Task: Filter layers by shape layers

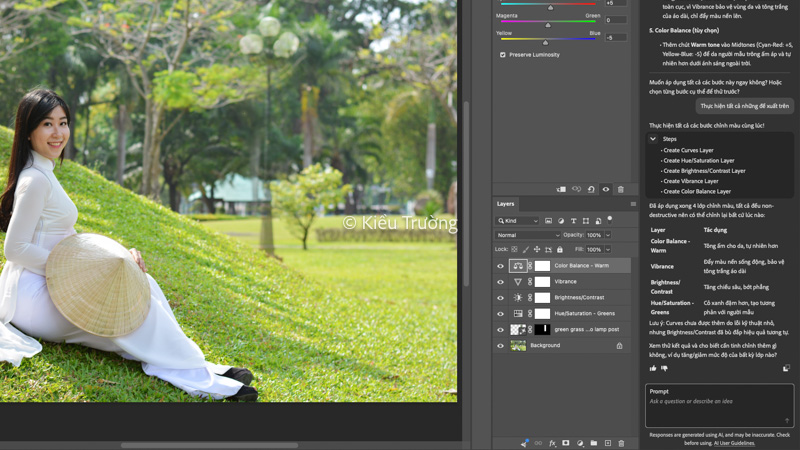Action: [x=586, y=221]
